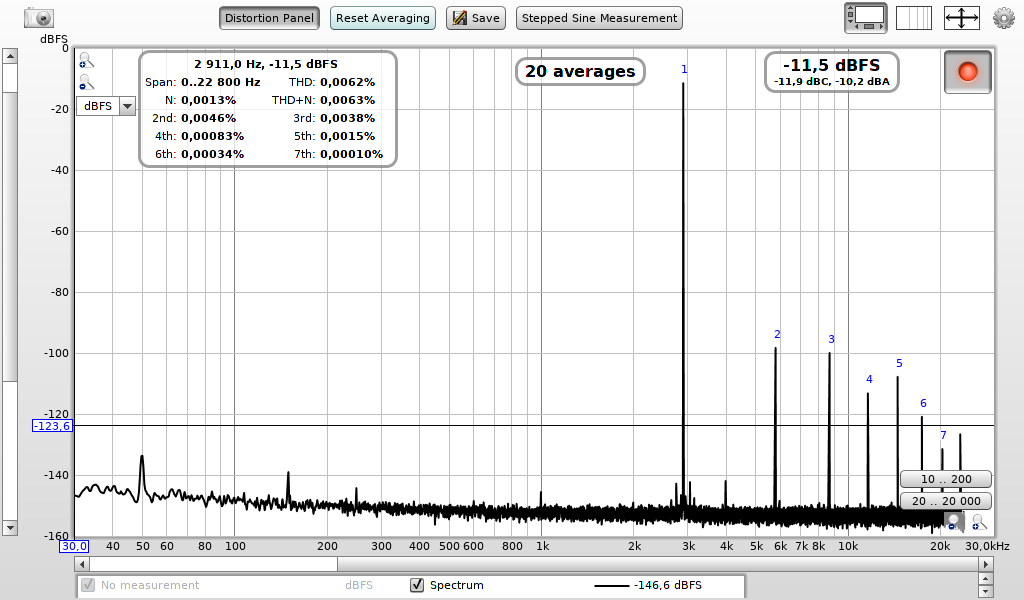Screen dimensions: 1024x600
Task: Click the 6th harmonic value 0,00034%
Action: point(212,155)
